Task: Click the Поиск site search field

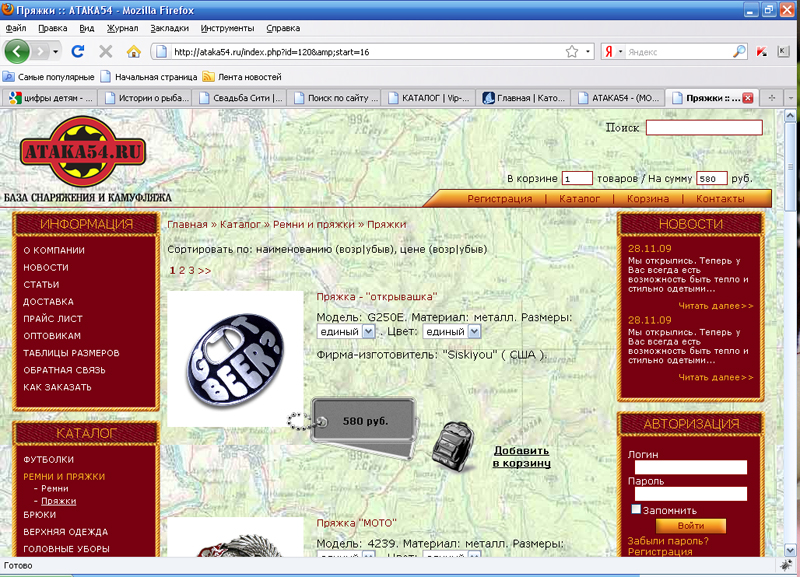Action: coord(703,128)
